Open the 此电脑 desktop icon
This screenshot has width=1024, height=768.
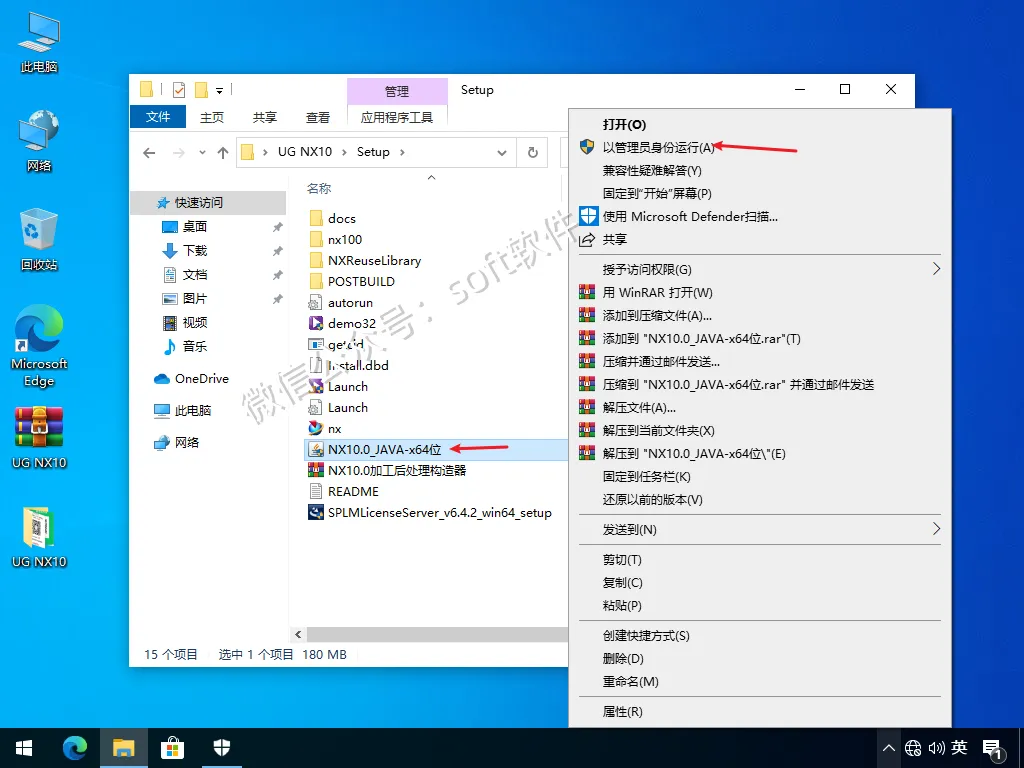(x=39, y=42)
